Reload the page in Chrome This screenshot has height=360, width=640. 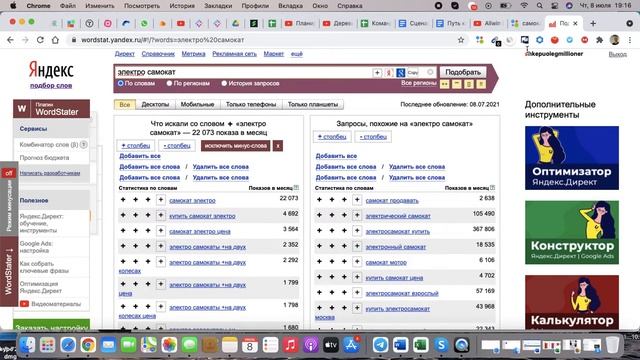point(40,40)
